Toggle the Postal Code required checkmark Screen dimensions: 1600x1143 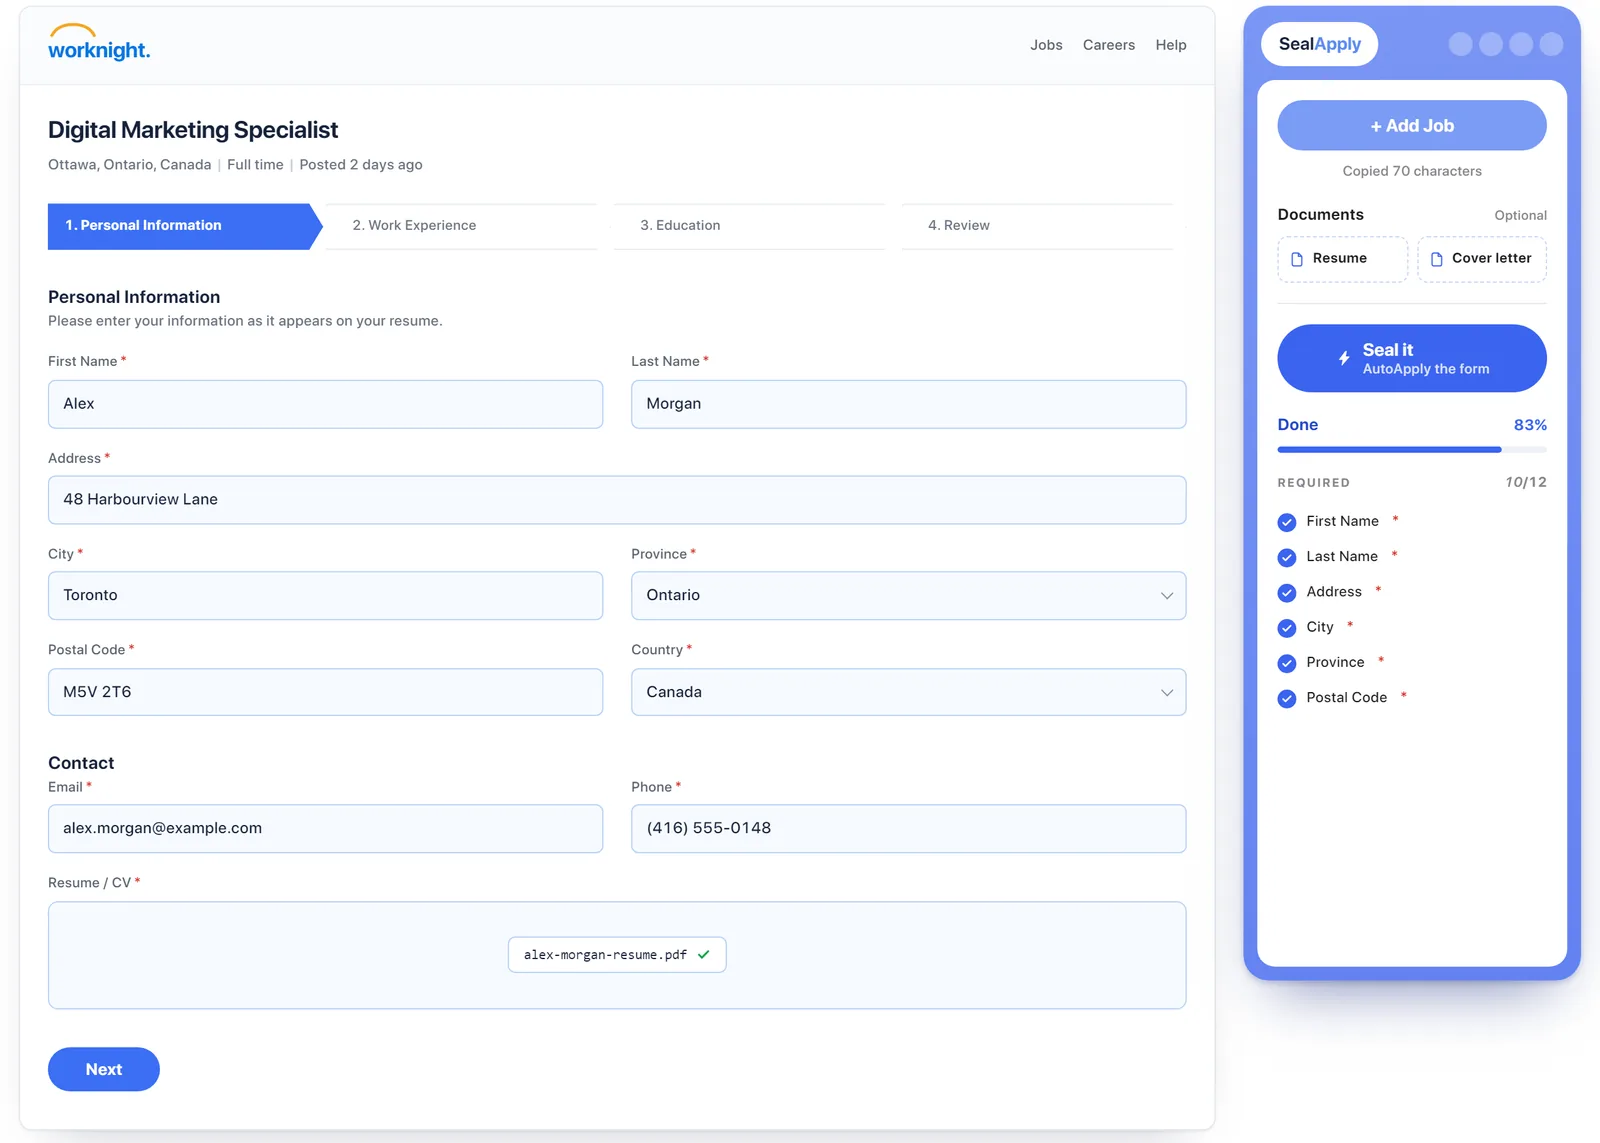pyautogui.click(x=1287, y=699)
